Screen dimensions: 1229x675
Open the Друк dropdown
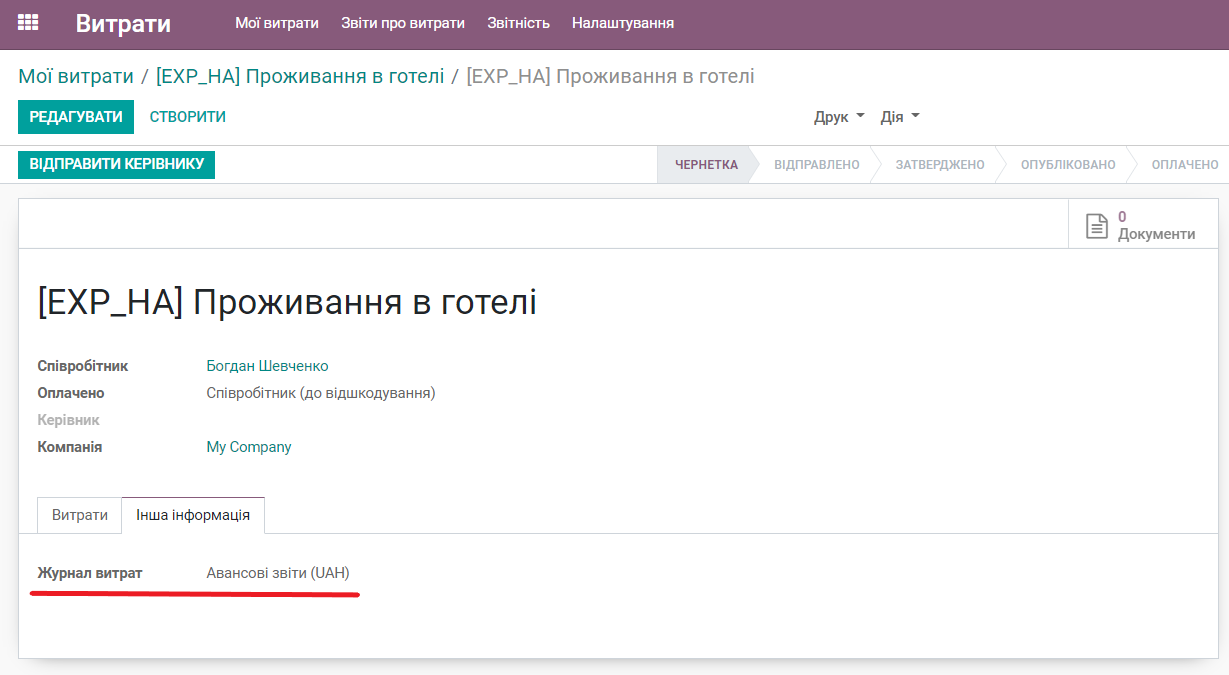click(x=836, y=117)
